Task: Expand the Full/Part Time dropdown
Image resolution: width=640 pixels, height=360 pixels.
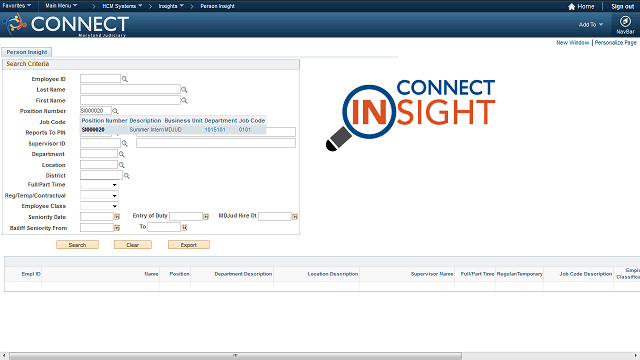Action: pos(99,185)
